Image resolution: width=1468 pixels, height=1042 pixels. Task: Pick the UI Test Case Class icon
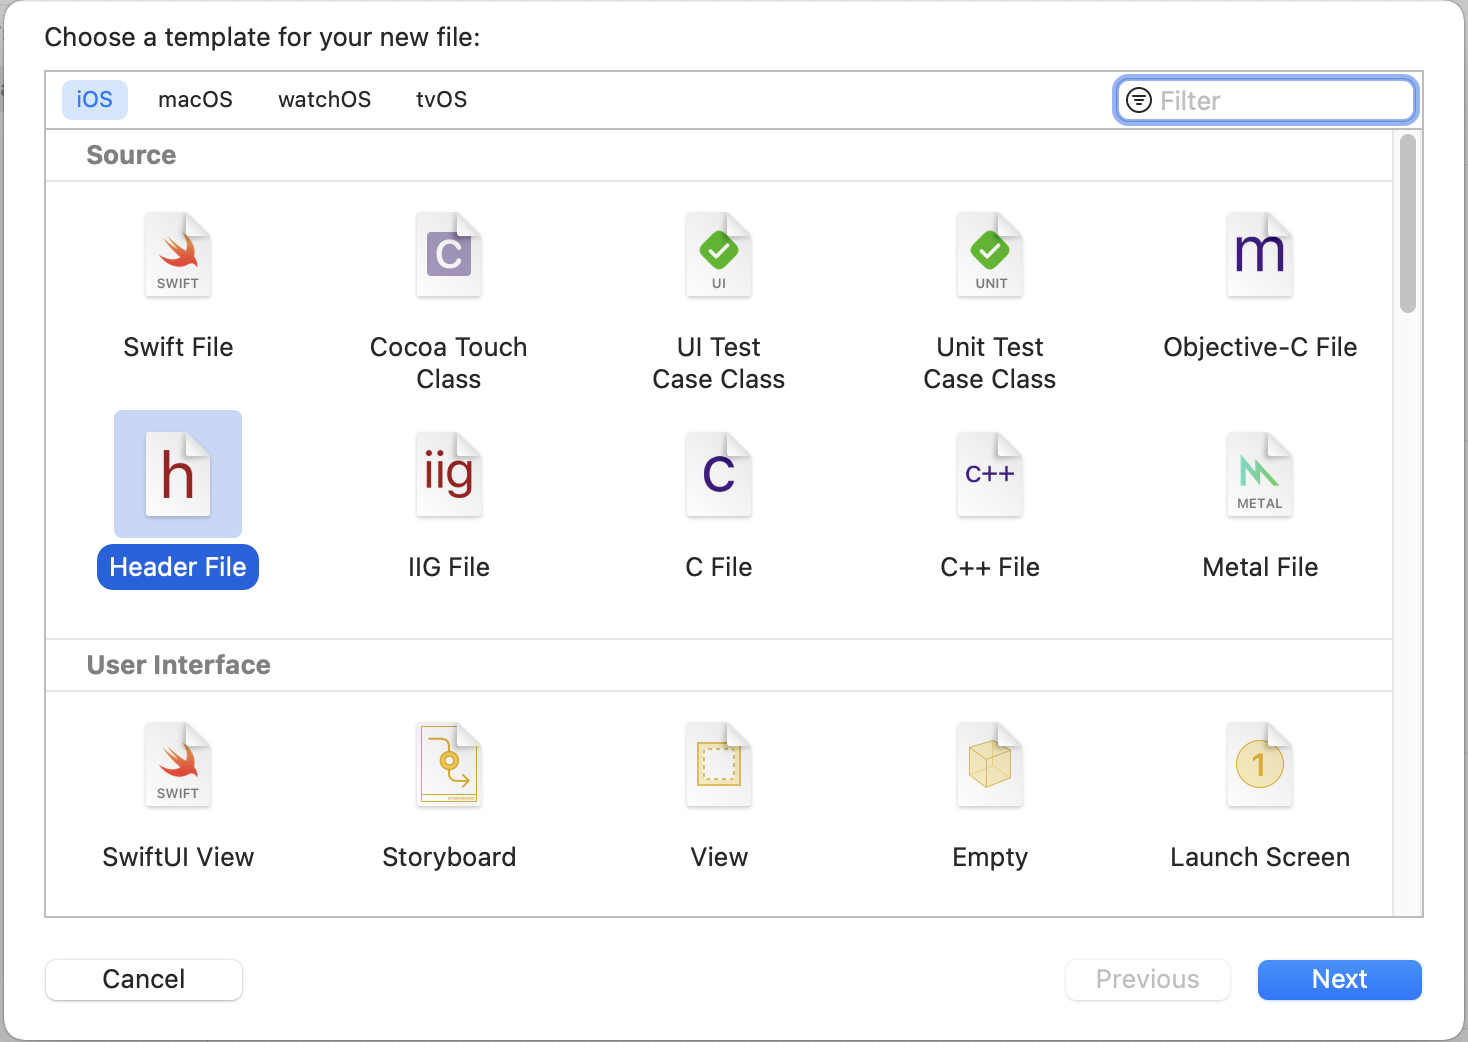click(719, 255)
